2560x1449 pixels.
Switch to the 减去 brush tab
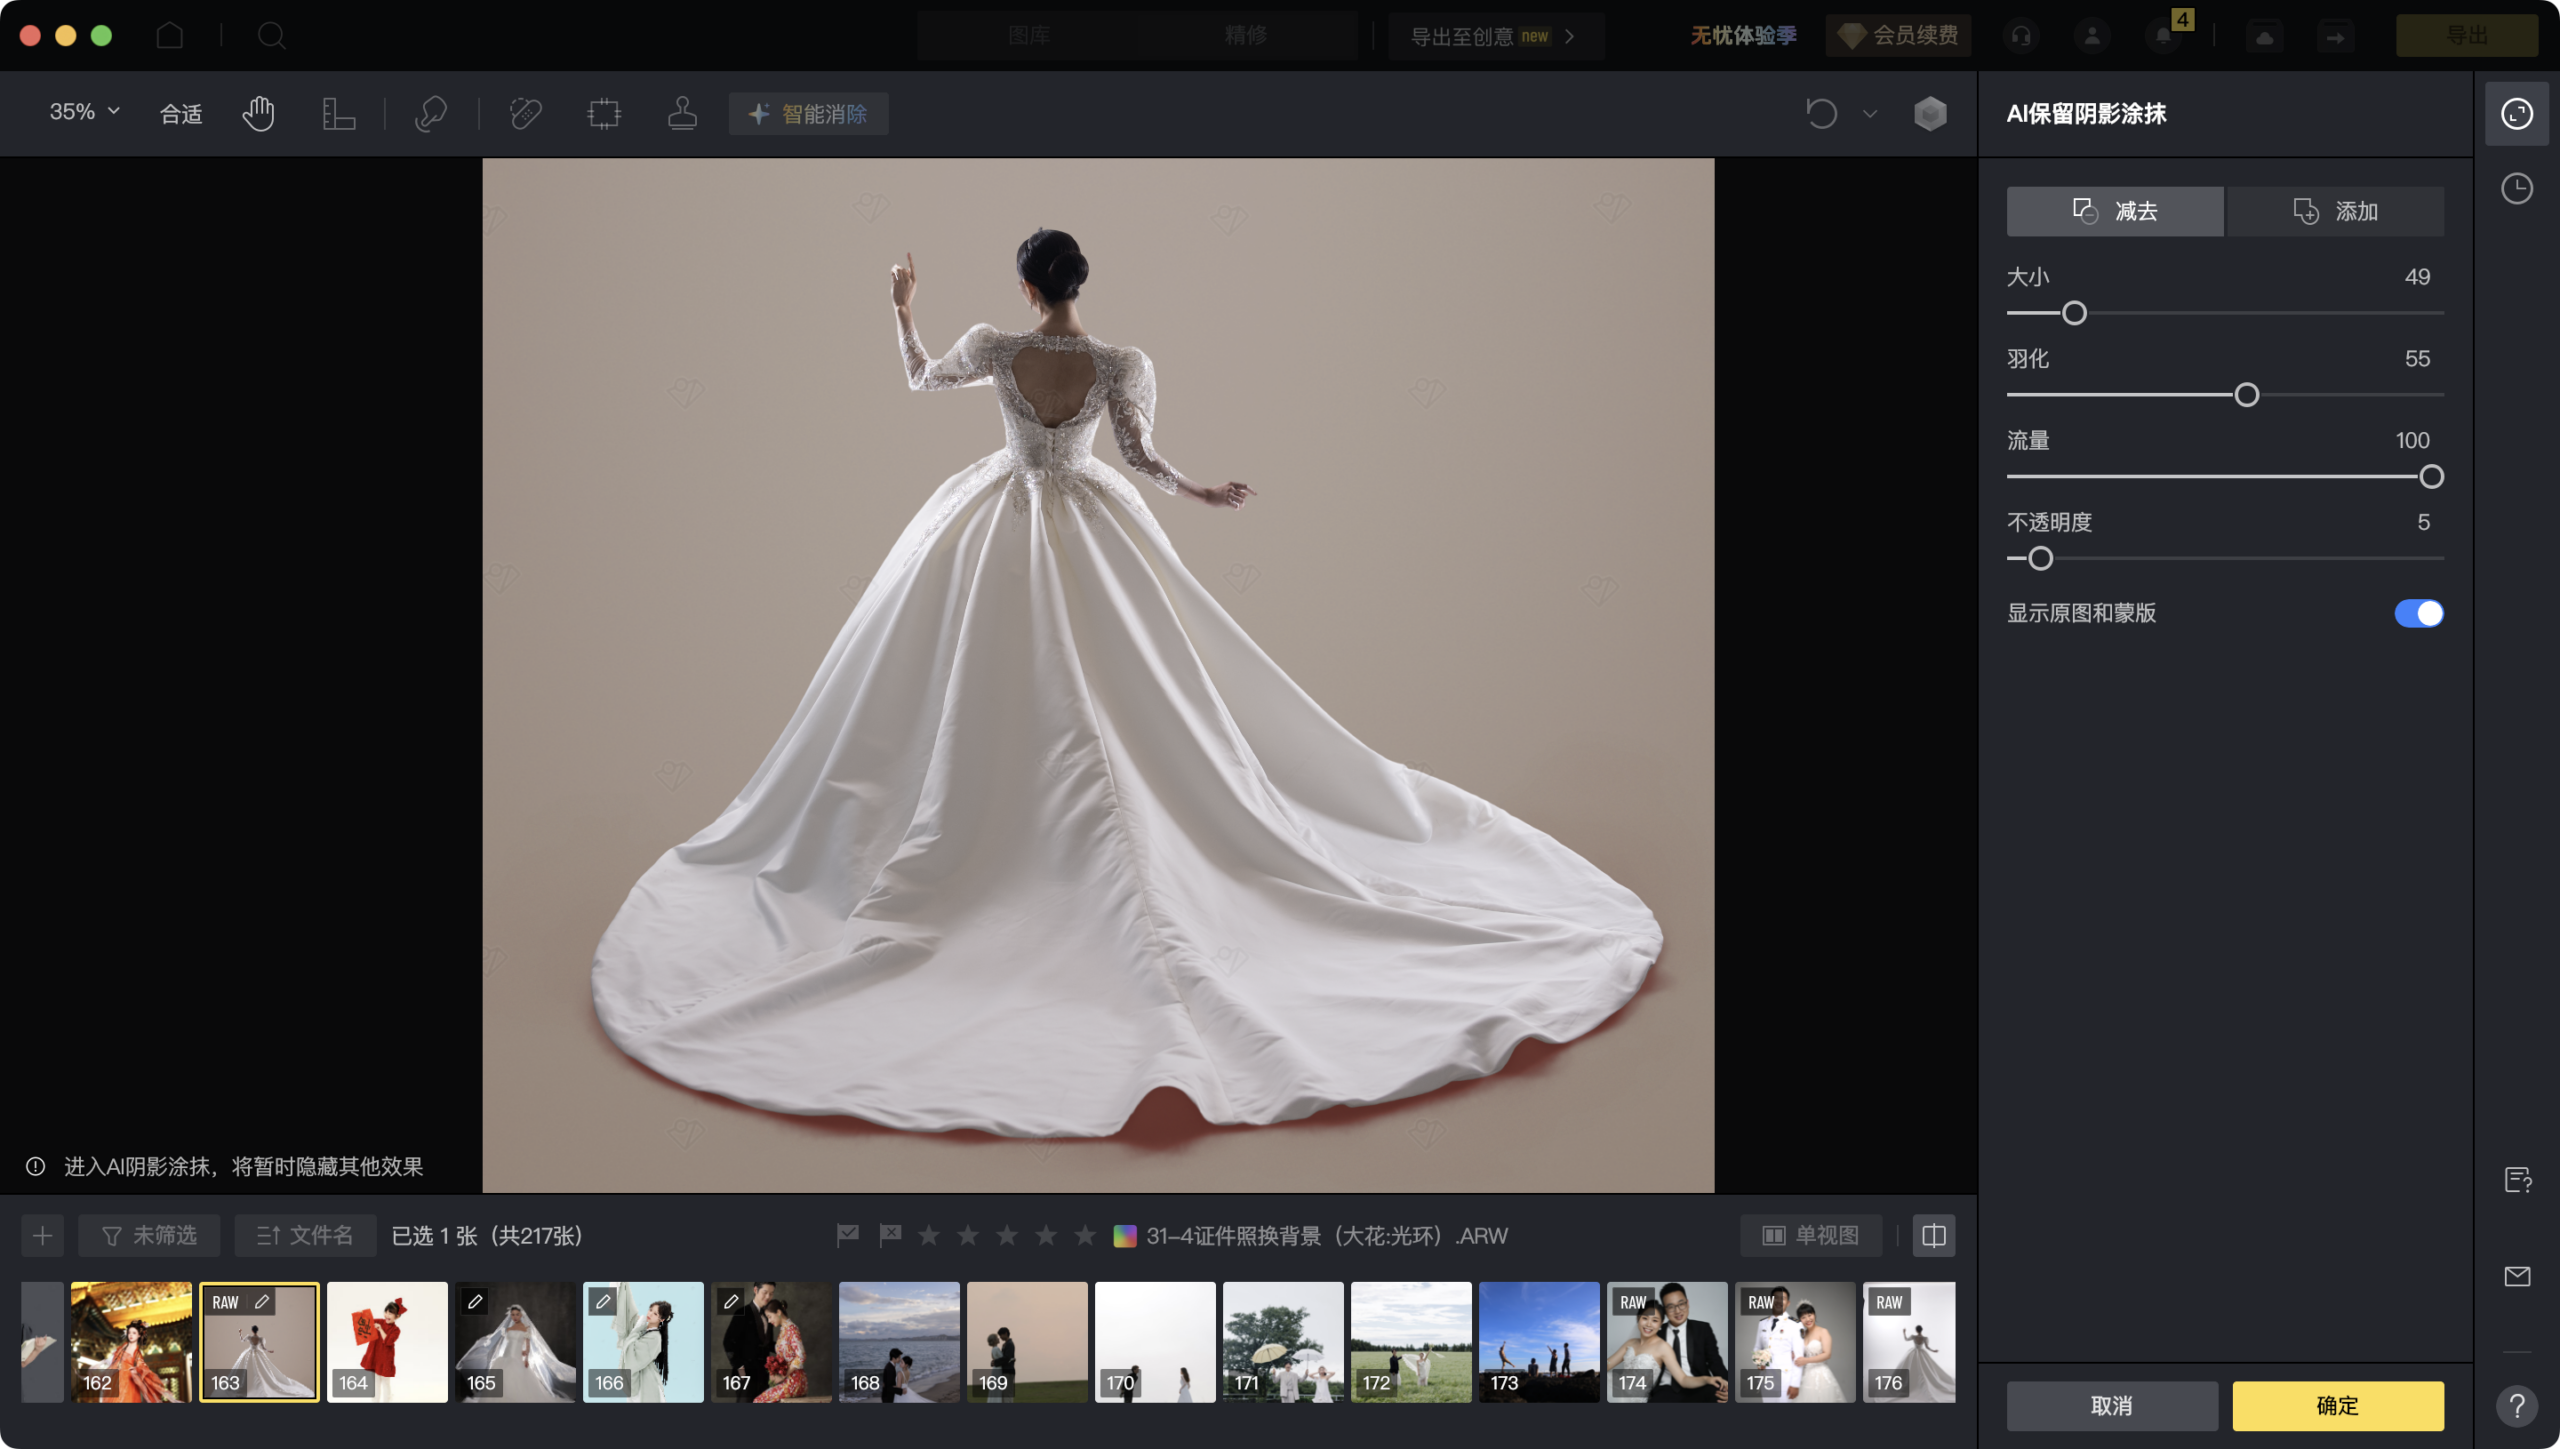[x=2114, y=211]
